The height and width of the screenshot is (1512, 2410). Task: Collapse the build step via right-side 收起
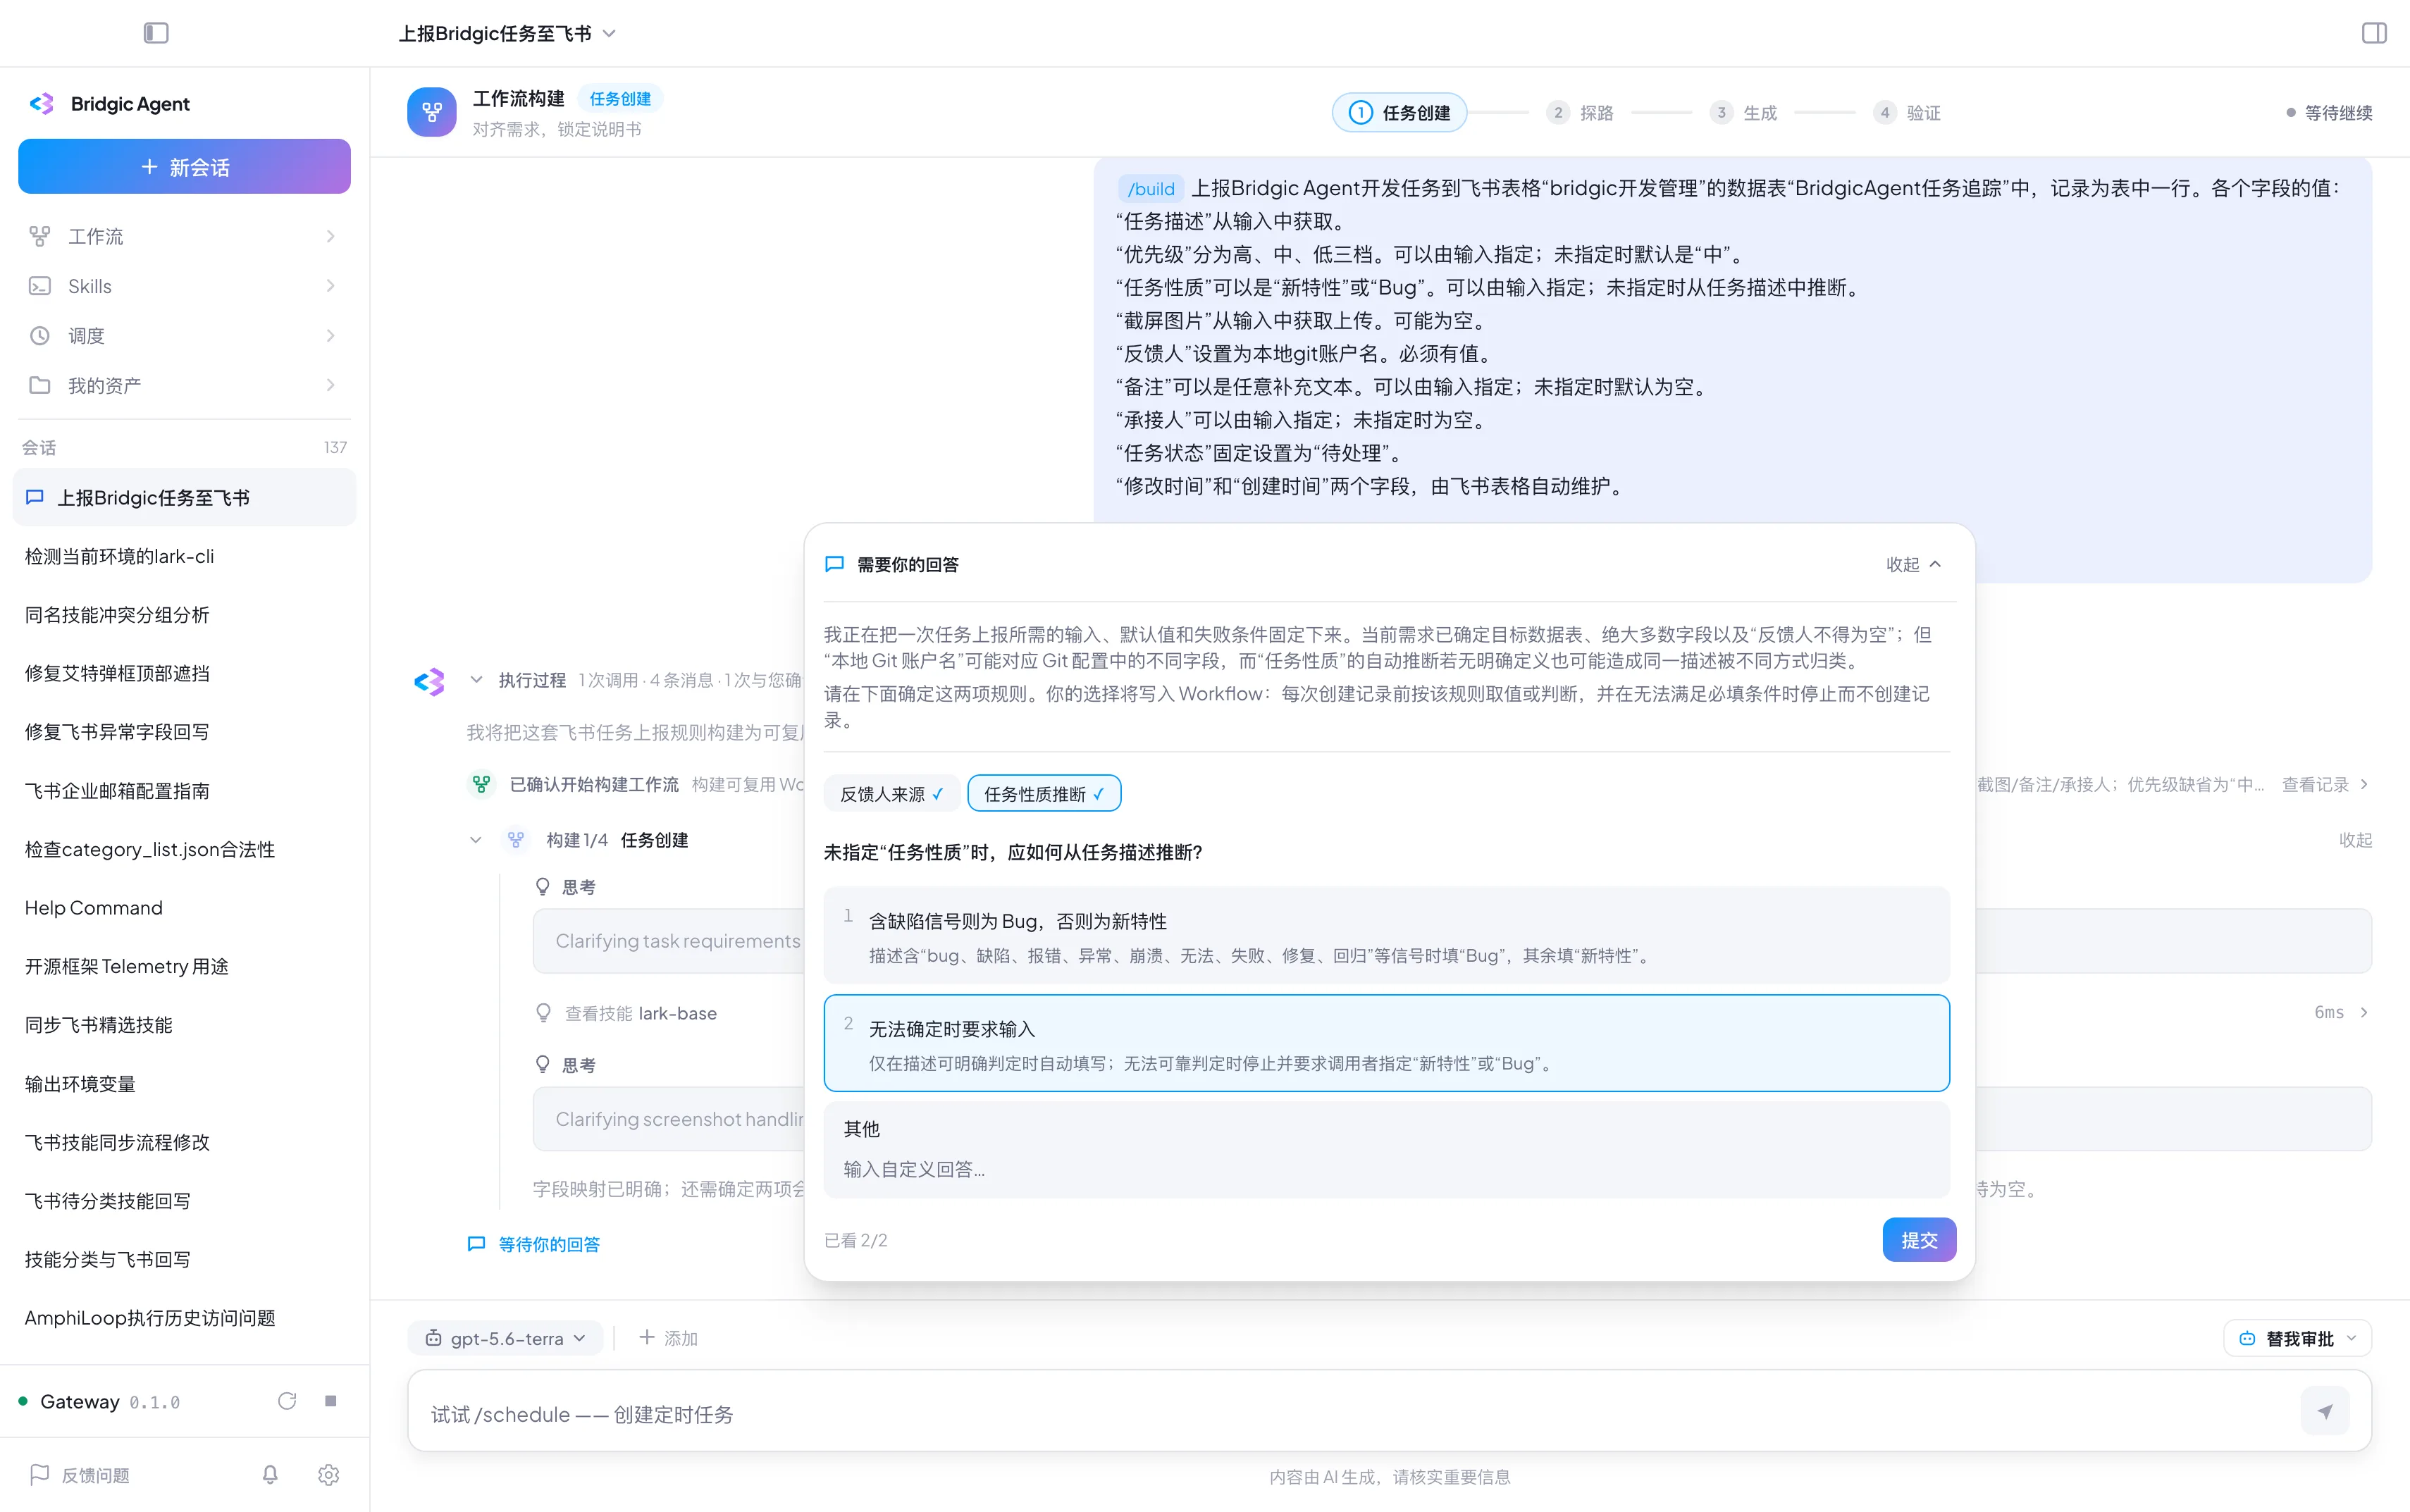coord(2355,840)
